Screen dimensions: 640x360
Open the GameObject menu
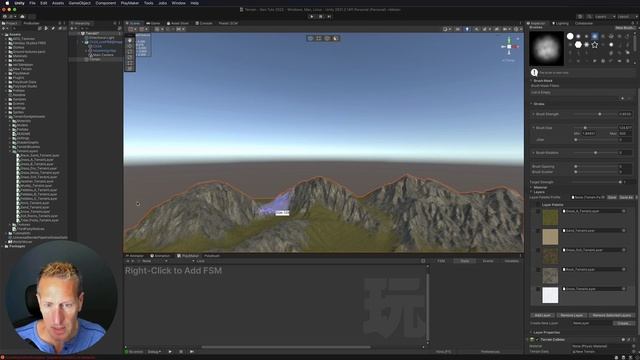point(80,3)
